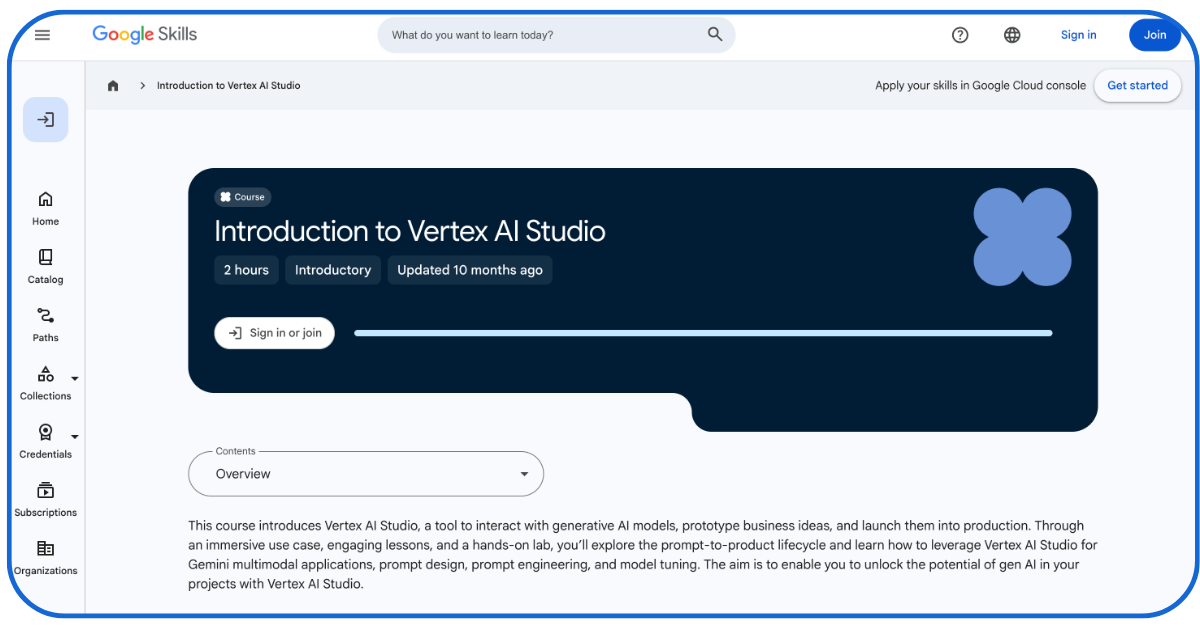Open the help question mark icon
The height and width of the screenshot is (628, 1200).
(x=960, y=35)
